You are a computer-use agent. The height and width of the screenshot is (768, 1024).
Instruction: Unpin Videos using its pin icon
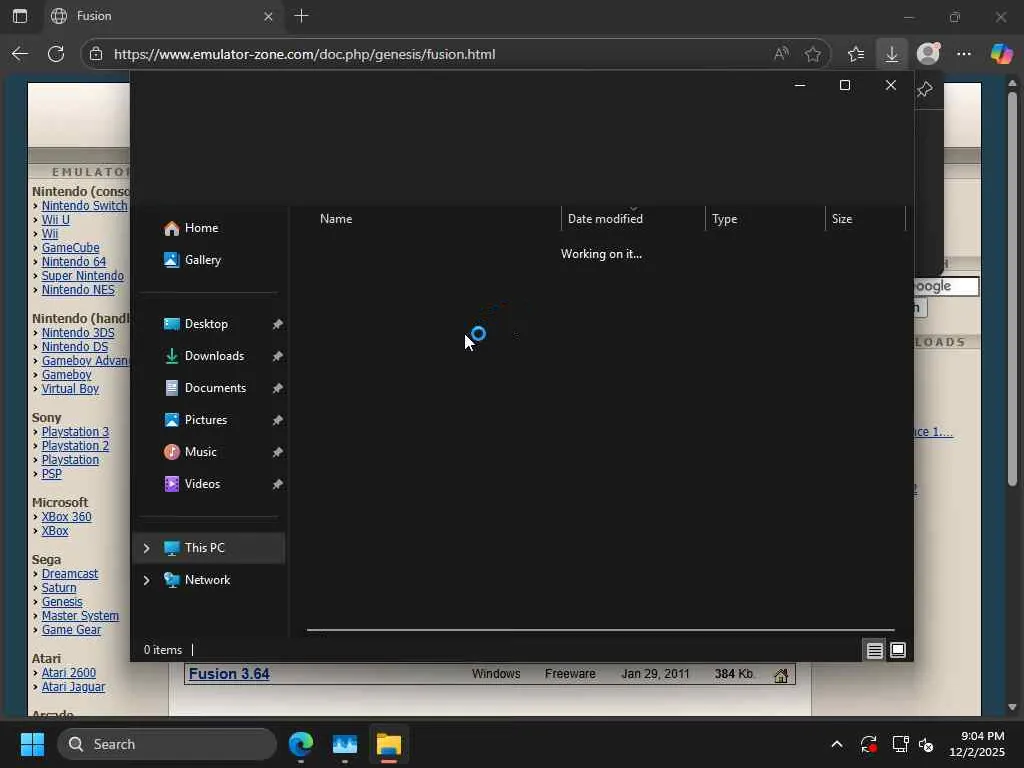pos(278,484)
